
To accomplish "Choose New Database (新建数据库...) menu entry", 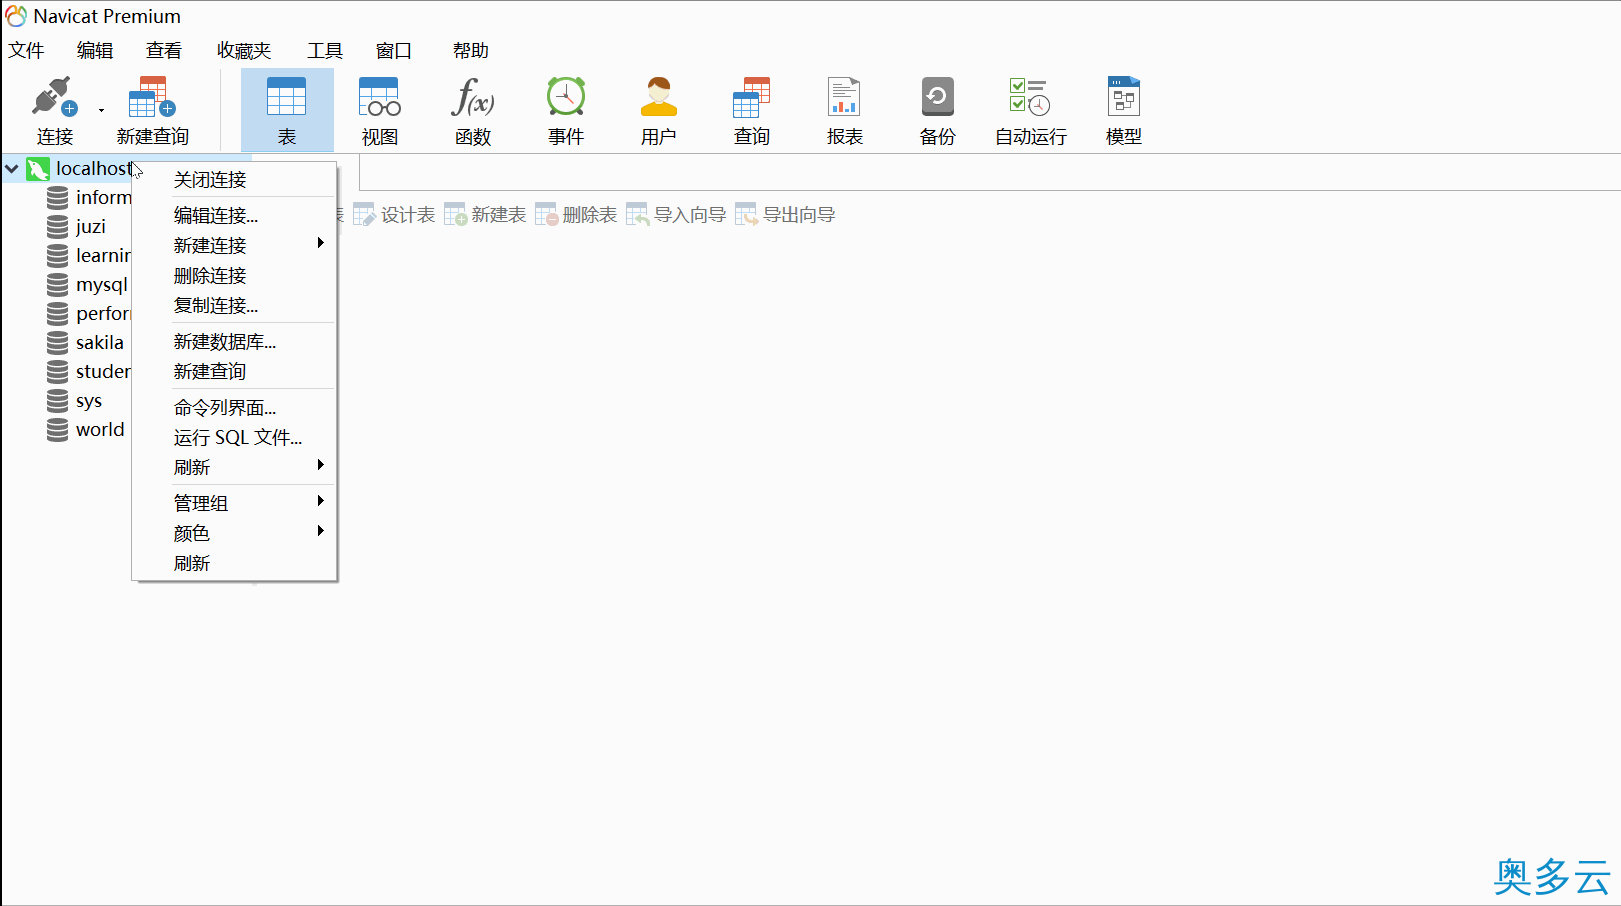I will tap(234, 342).
